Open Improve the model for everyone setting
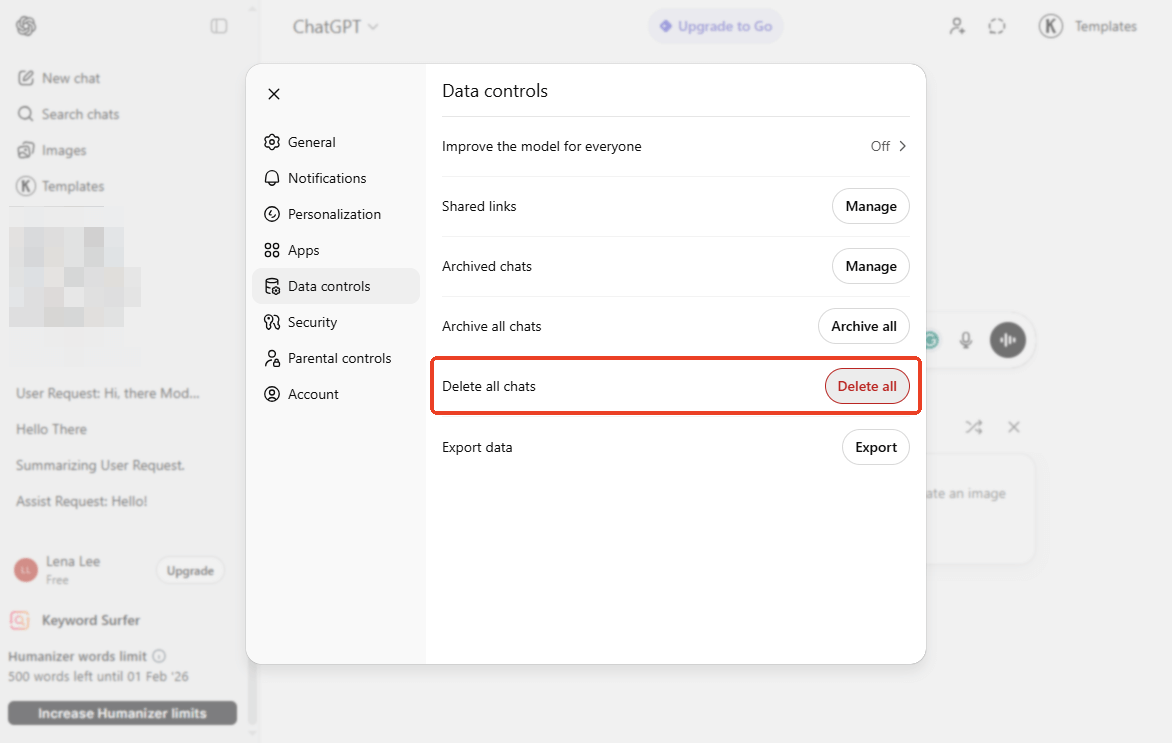 pyautogui.click(x=675, y=146)
